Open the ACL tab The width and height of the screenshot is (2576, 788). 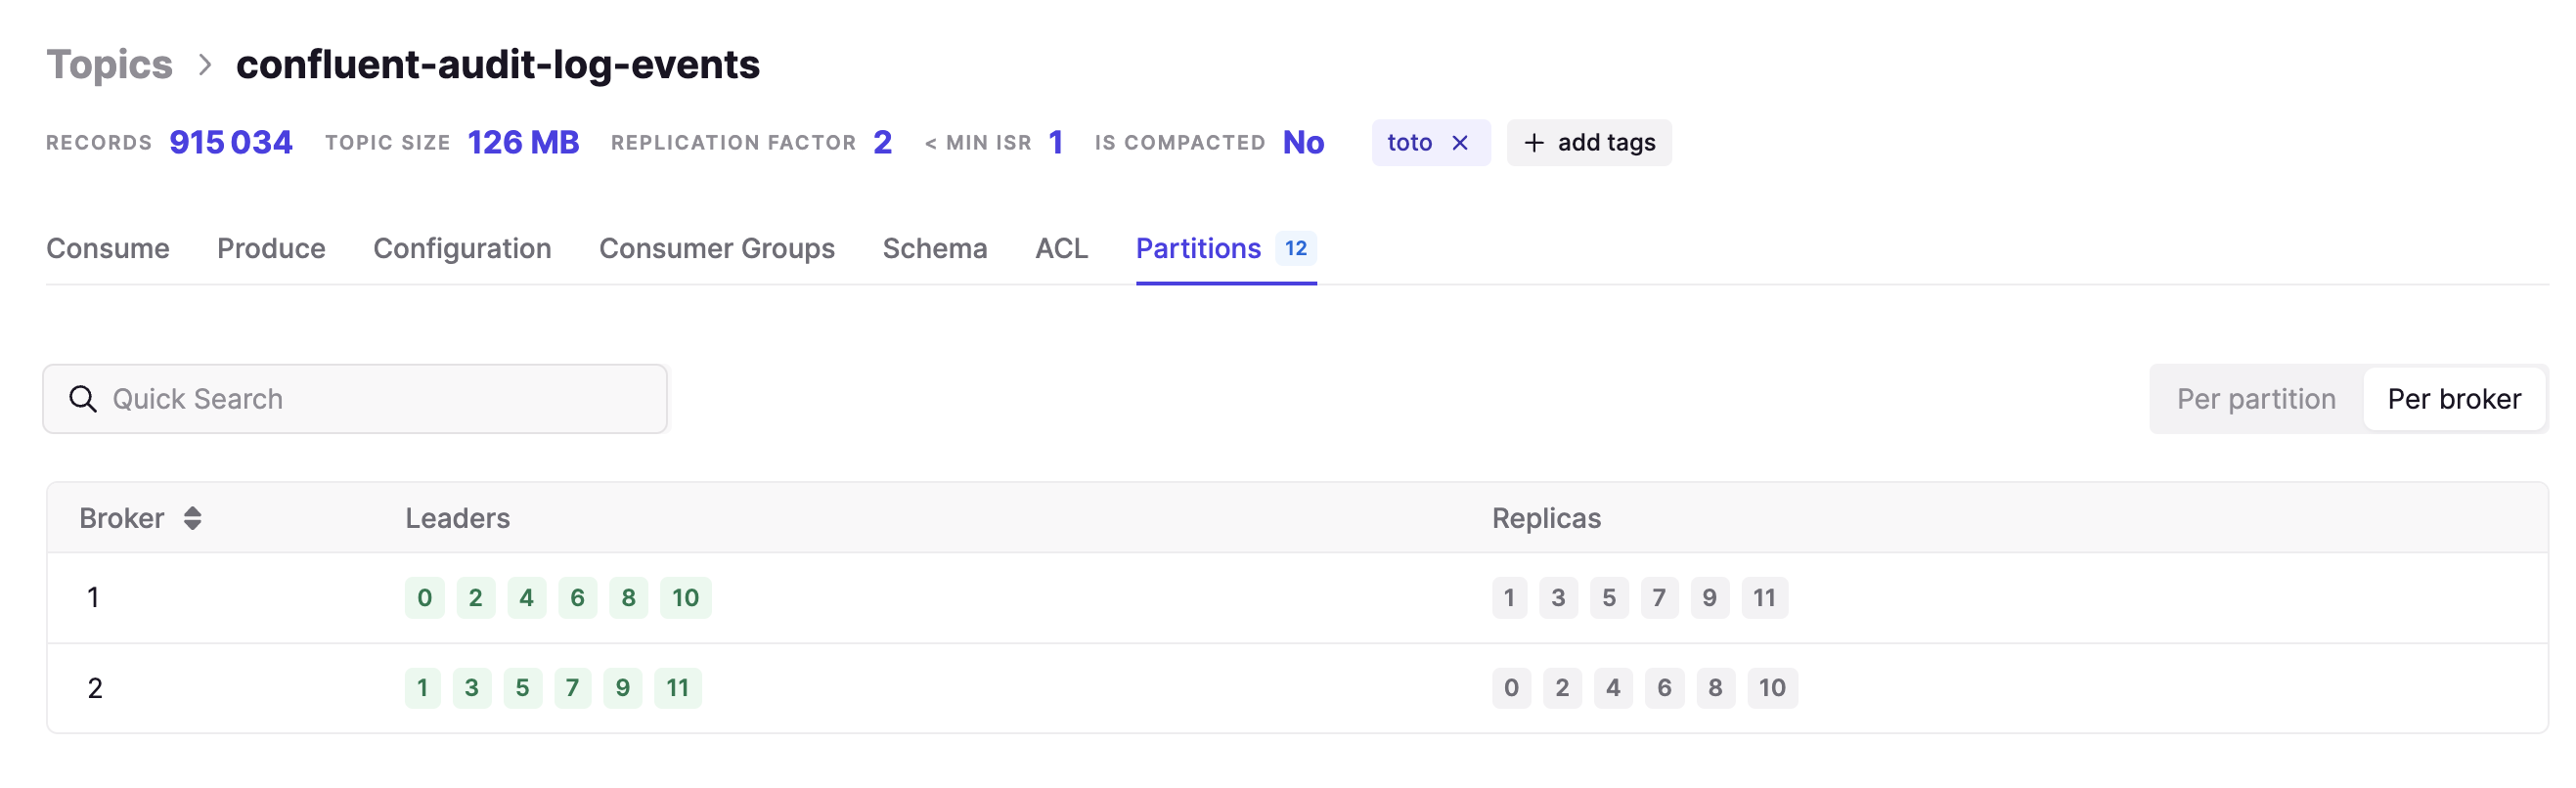(1061, 248)
